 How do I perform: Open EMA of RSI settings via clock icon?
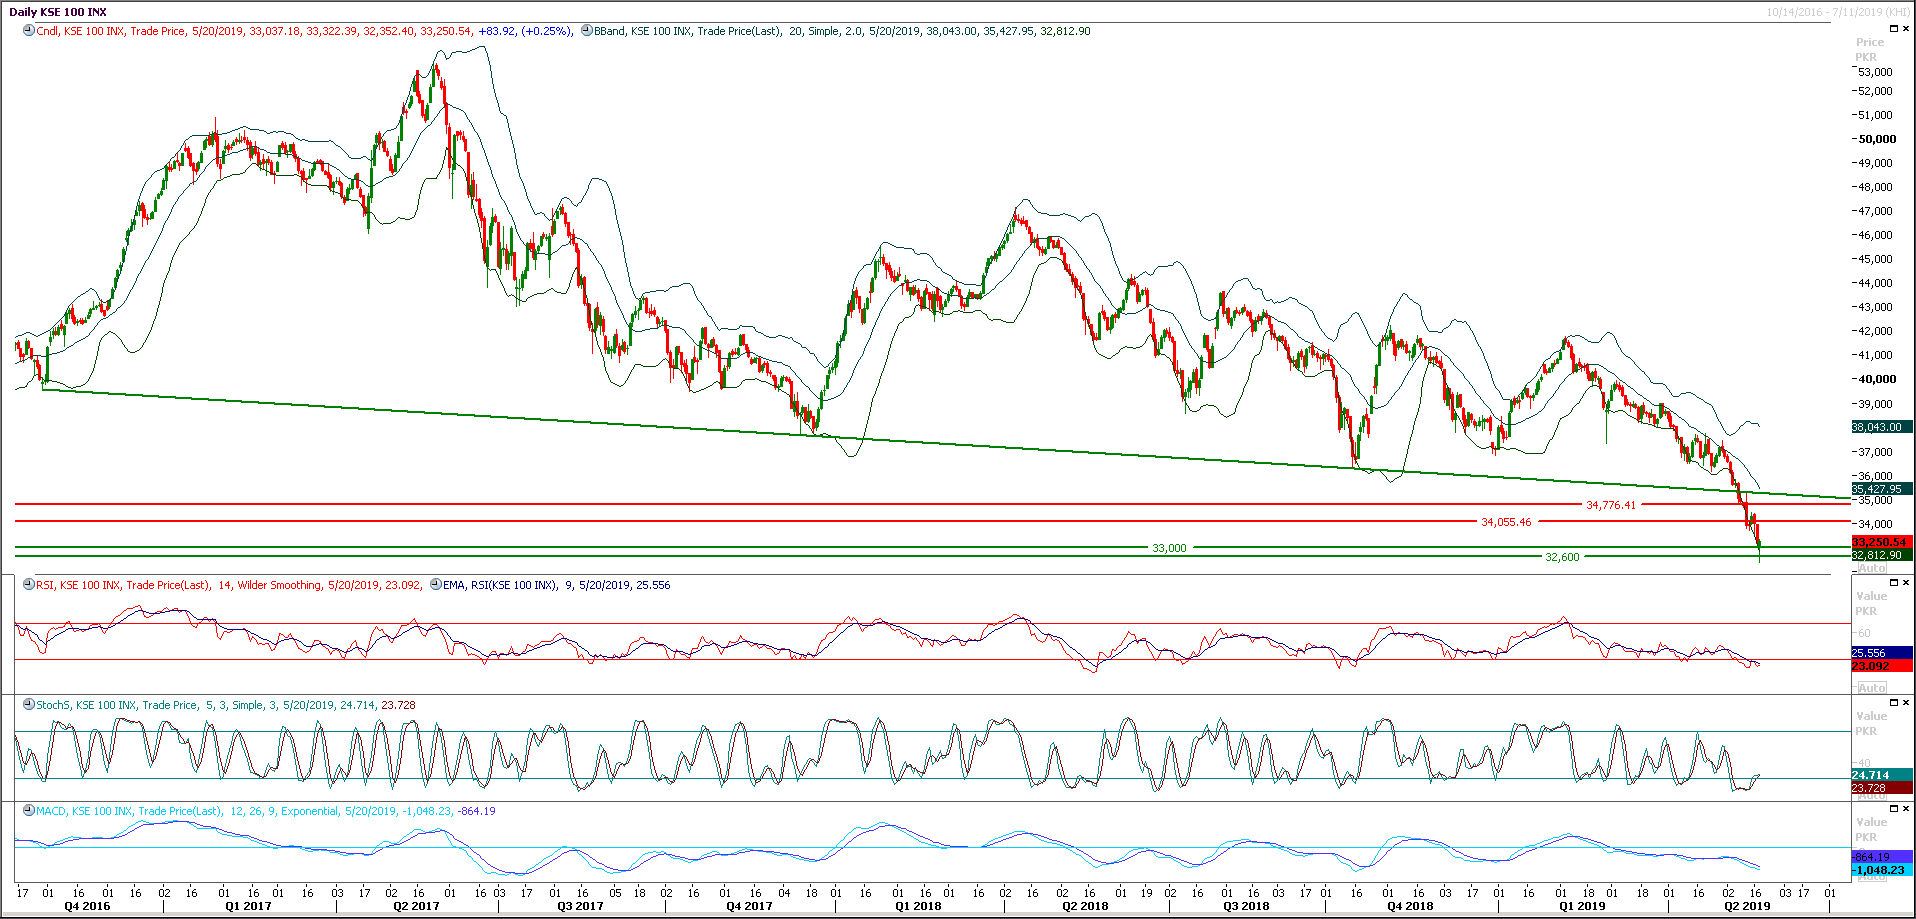(434, 585)
